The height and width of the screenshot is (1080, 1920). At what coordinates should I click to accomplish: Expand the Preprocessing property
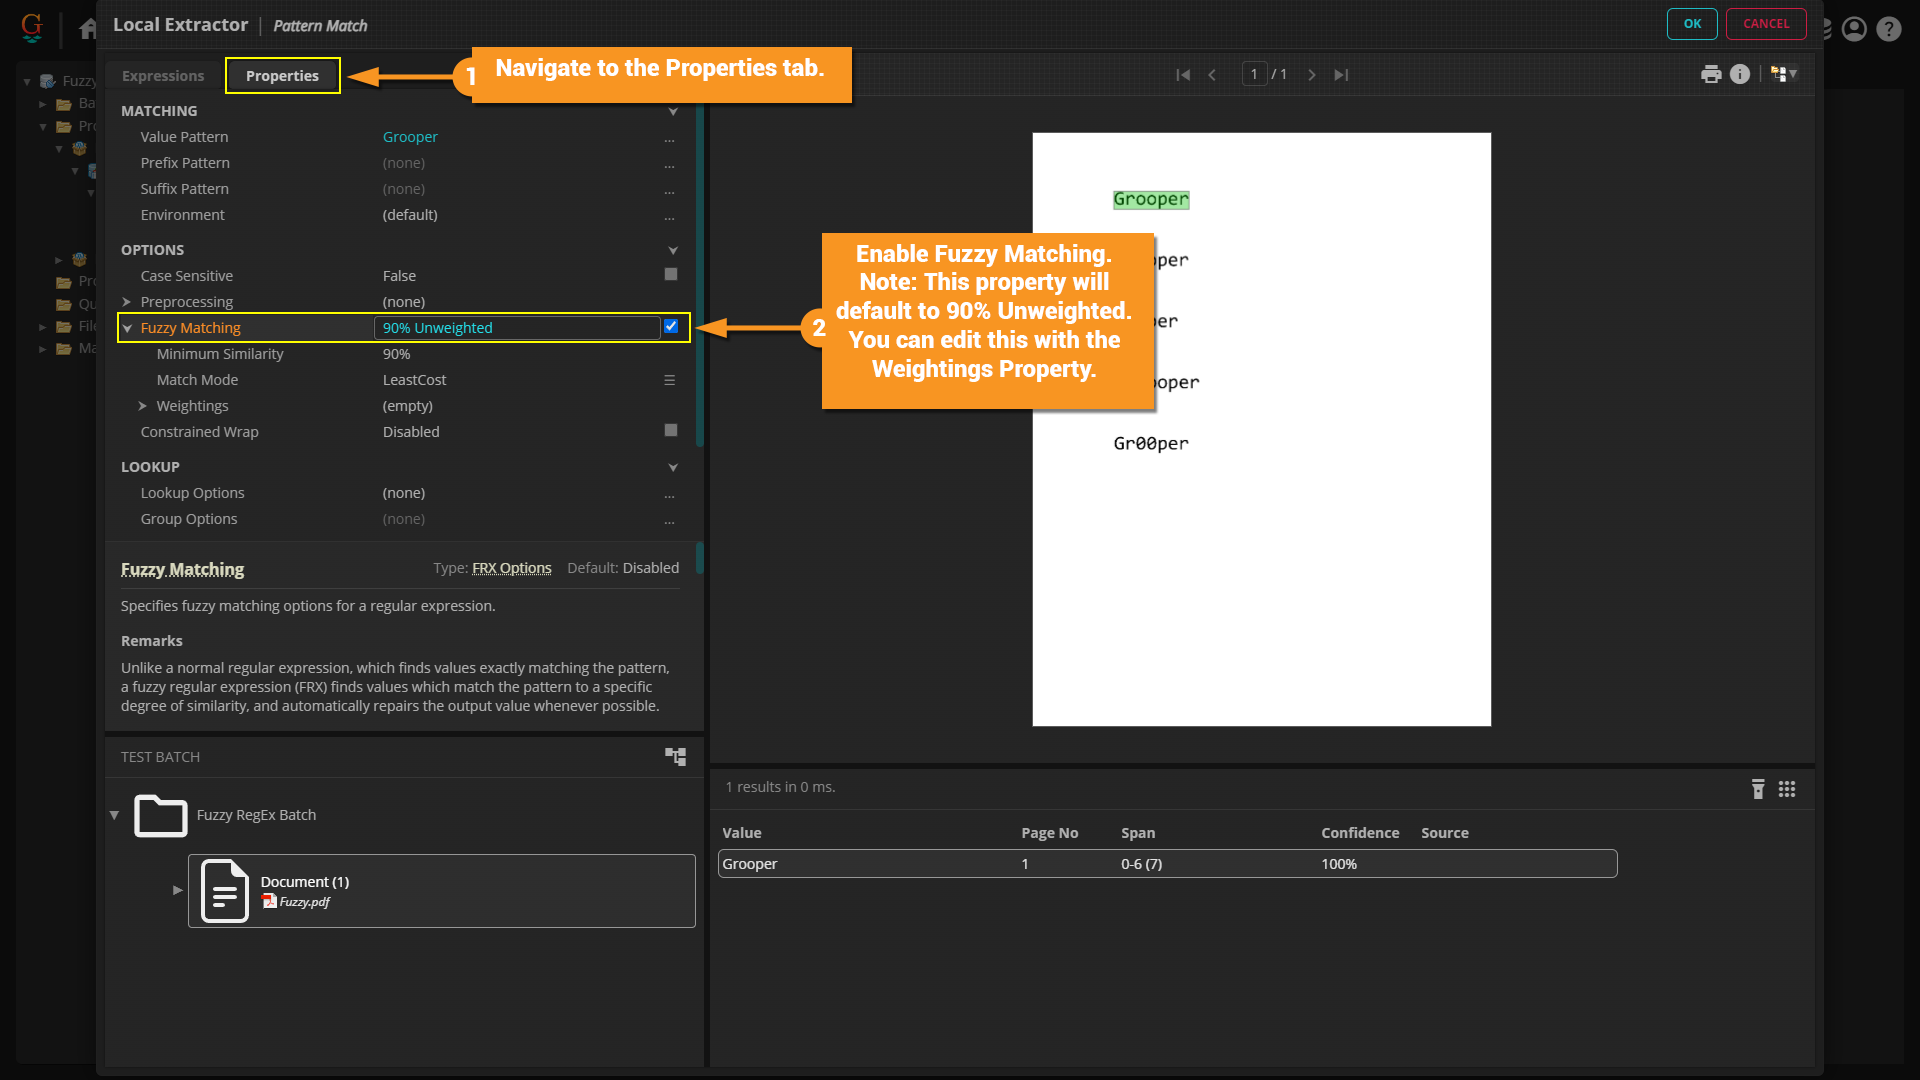127,302
